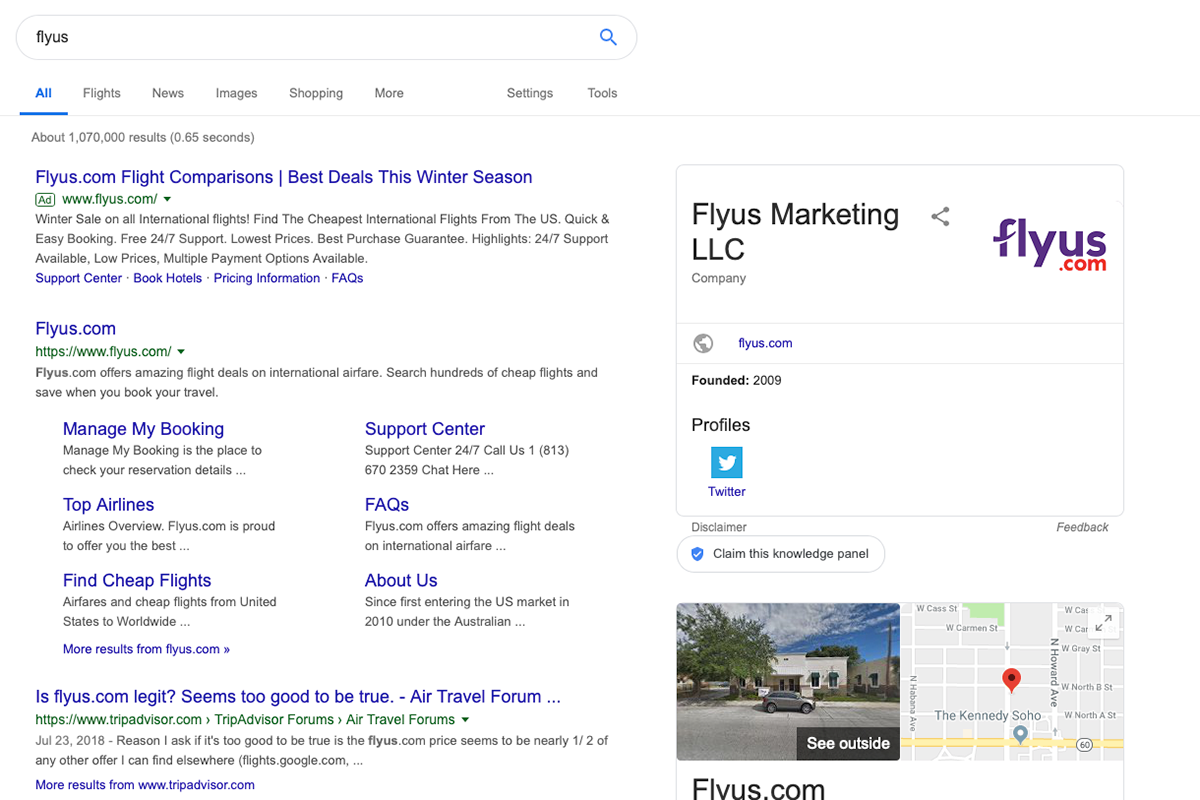The image size is (1200, 800).
Task: Open the Is flyus.com legit TripAdvisor result
Action: point(298,697)
